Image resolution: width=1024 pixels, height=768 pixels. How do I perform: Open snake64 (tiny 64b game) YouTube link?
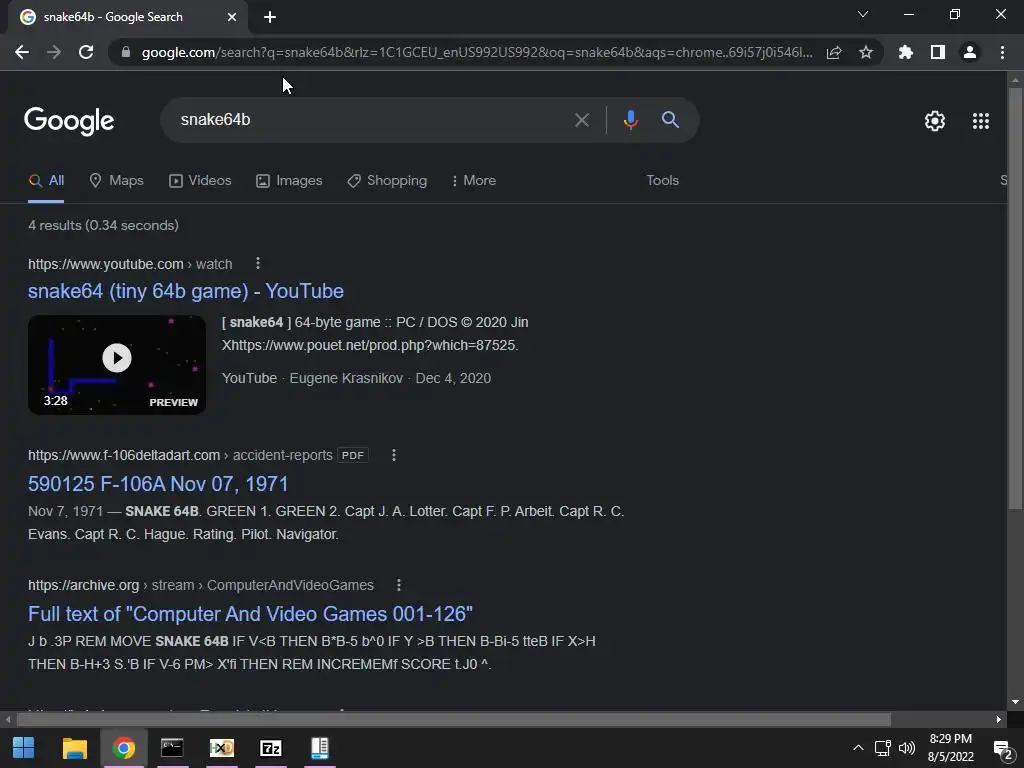coord(186,291)
